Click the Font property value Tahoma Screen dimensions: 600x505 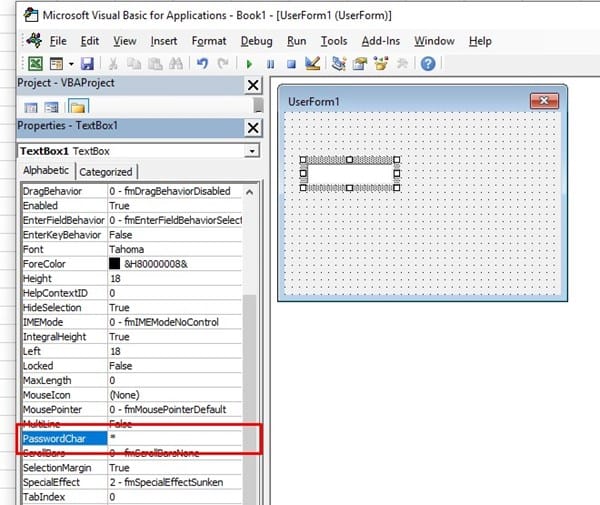[175, 249]
